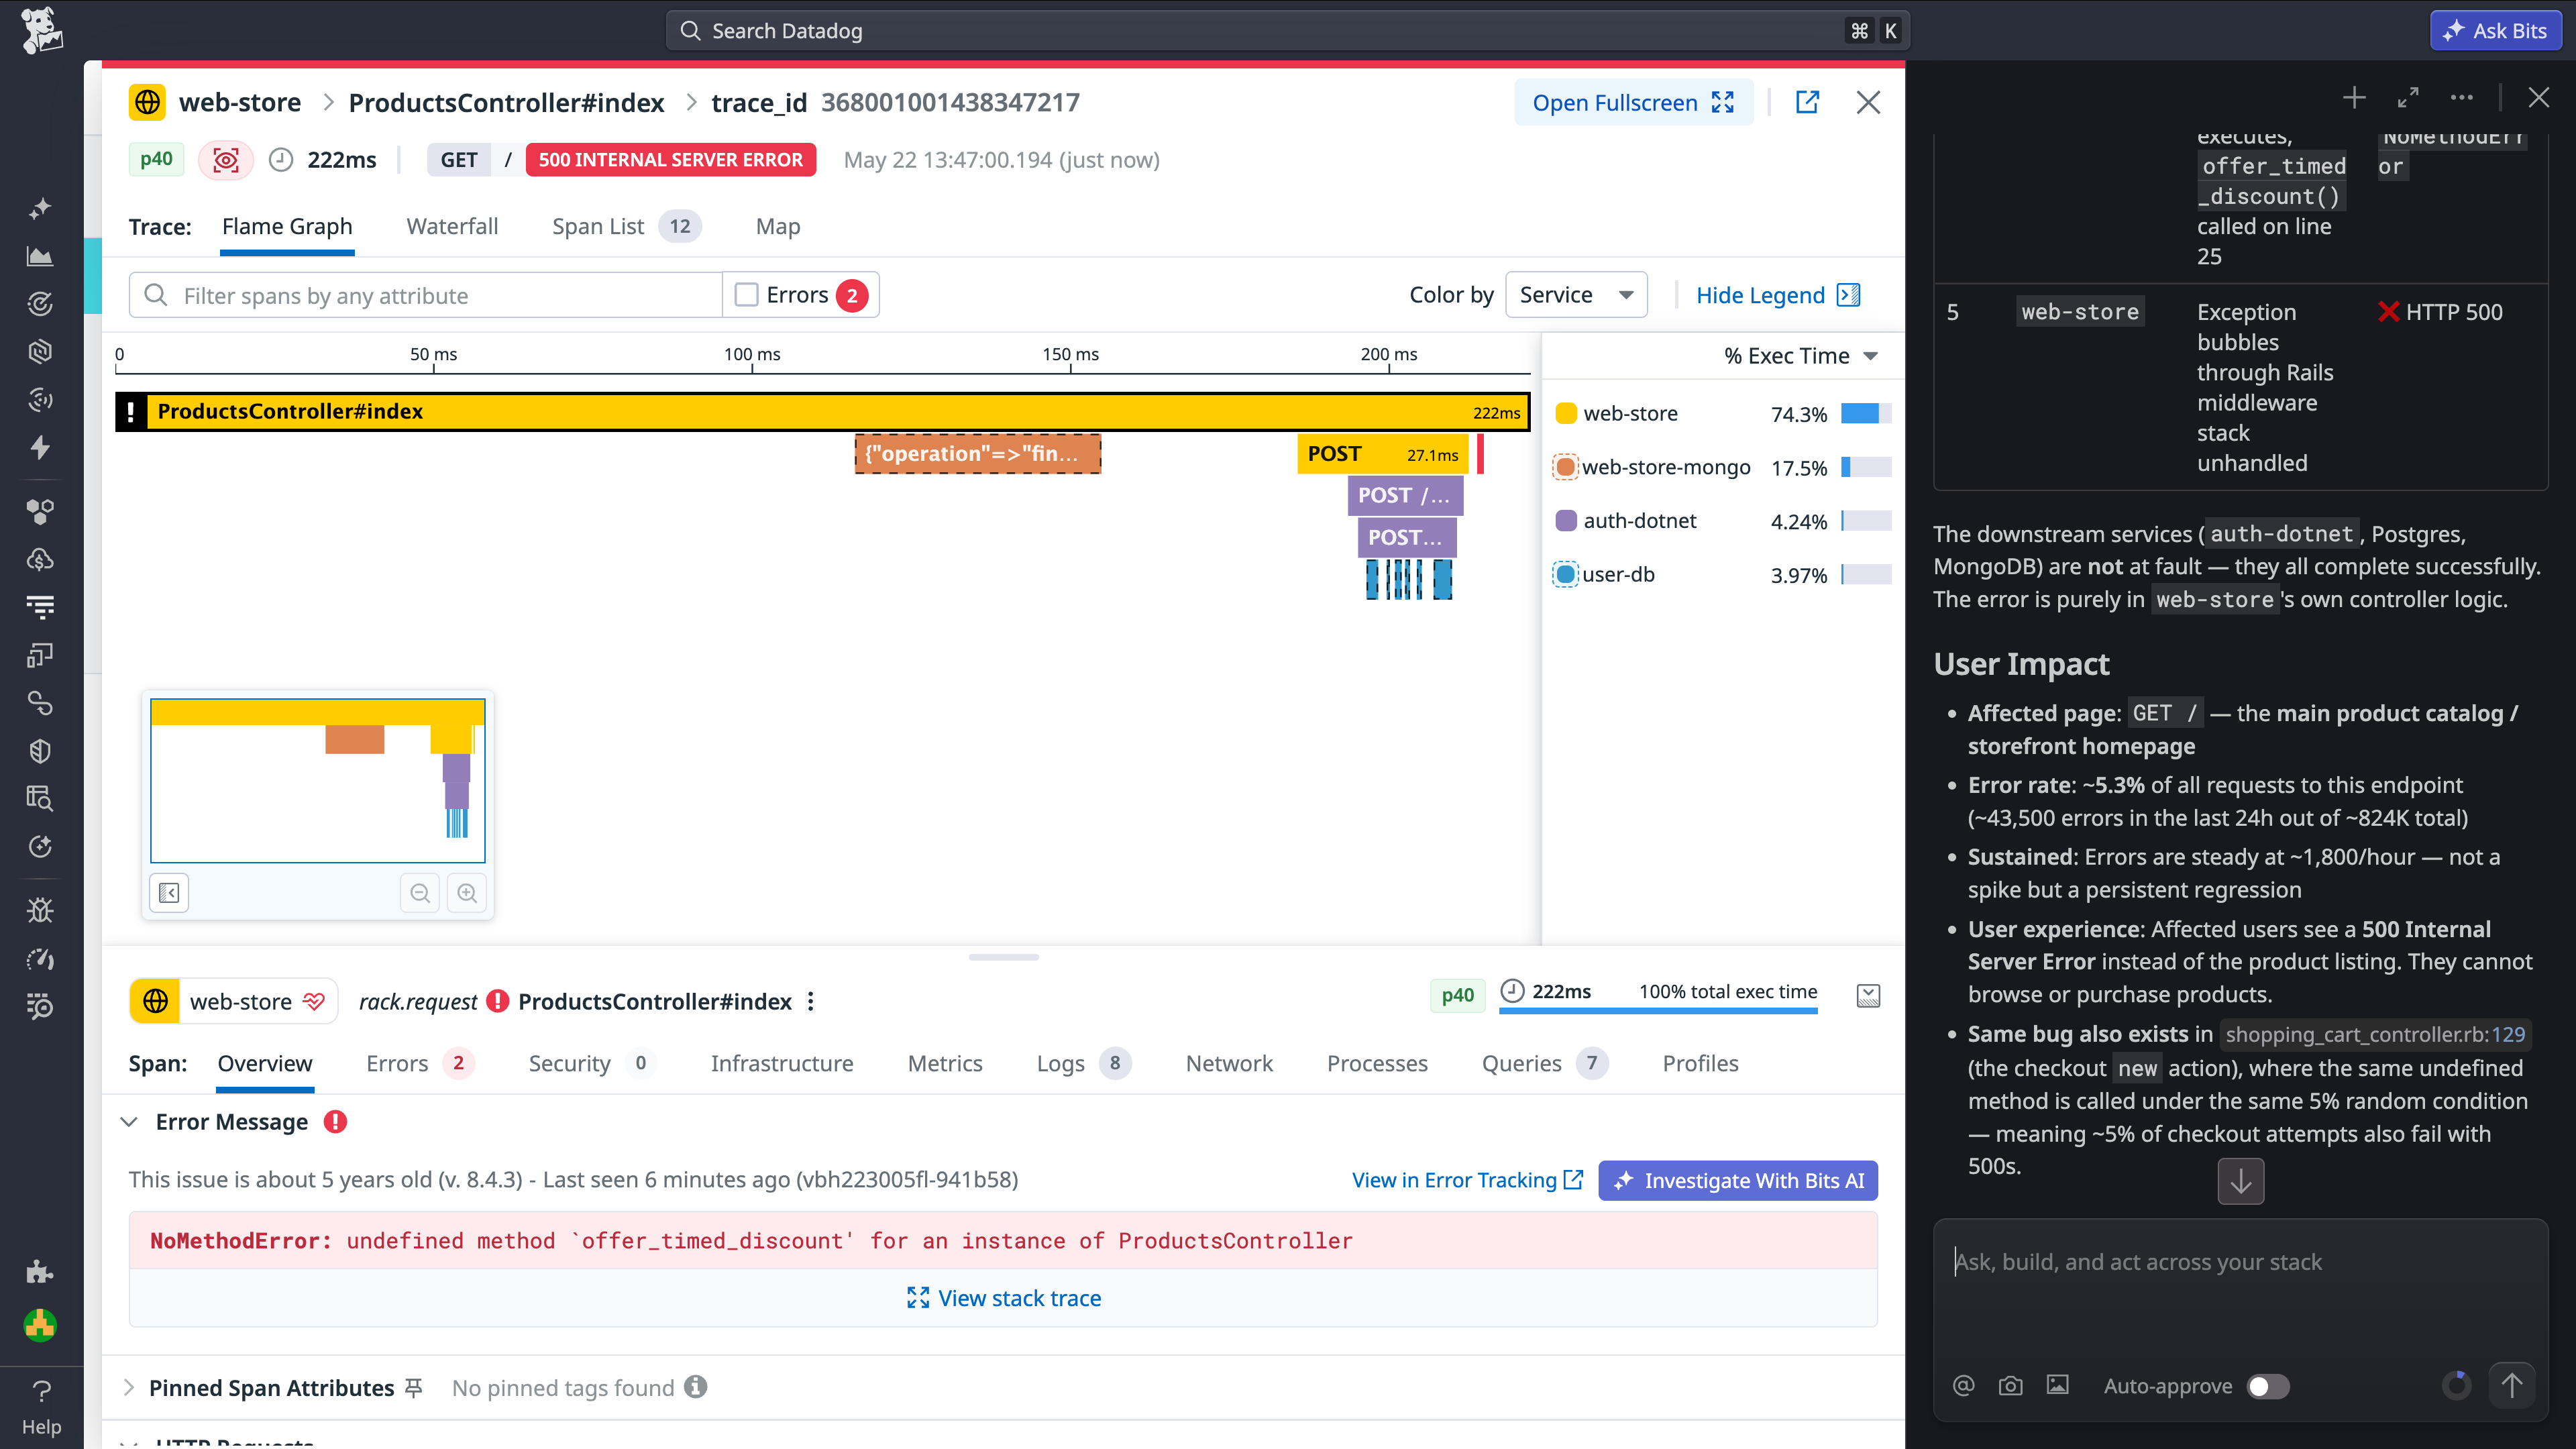Click the minimap zoom in icon
Image resolution: width=2576 pixels, height=1449 pixels.
(x=467, y=893)
